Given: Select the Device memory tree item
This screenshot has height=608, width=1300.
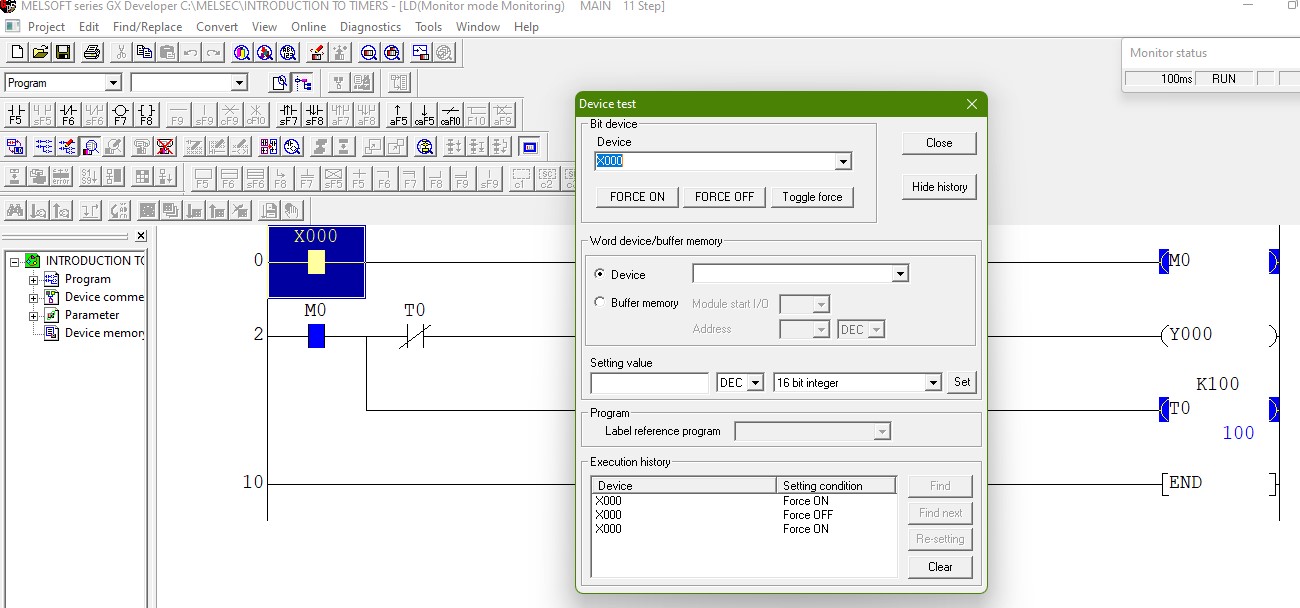Looking at the screenshot, I should tap(104, 333).
